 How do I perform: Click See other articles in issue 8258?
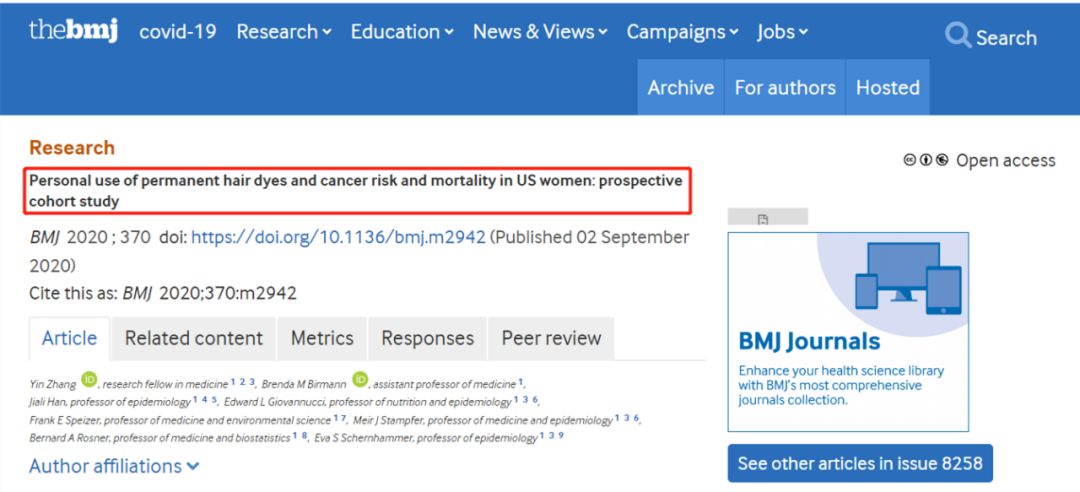pos(859,463)
